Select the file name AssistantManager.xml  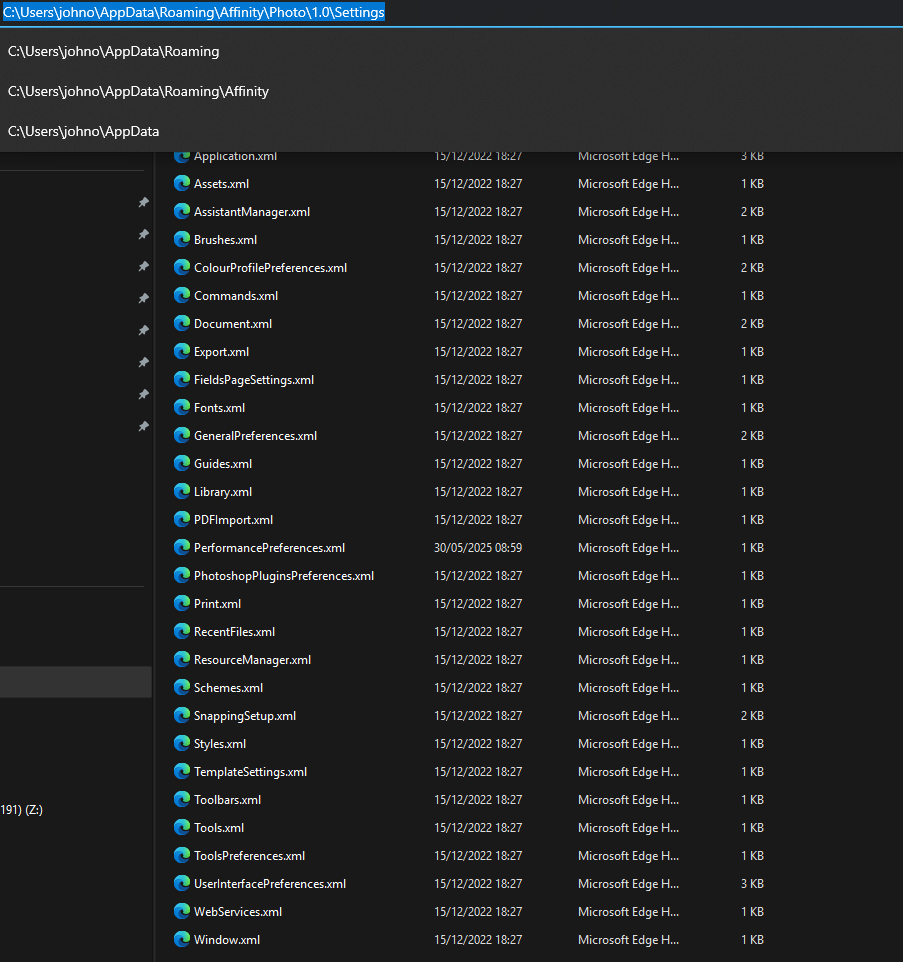(x=252, y=212)
